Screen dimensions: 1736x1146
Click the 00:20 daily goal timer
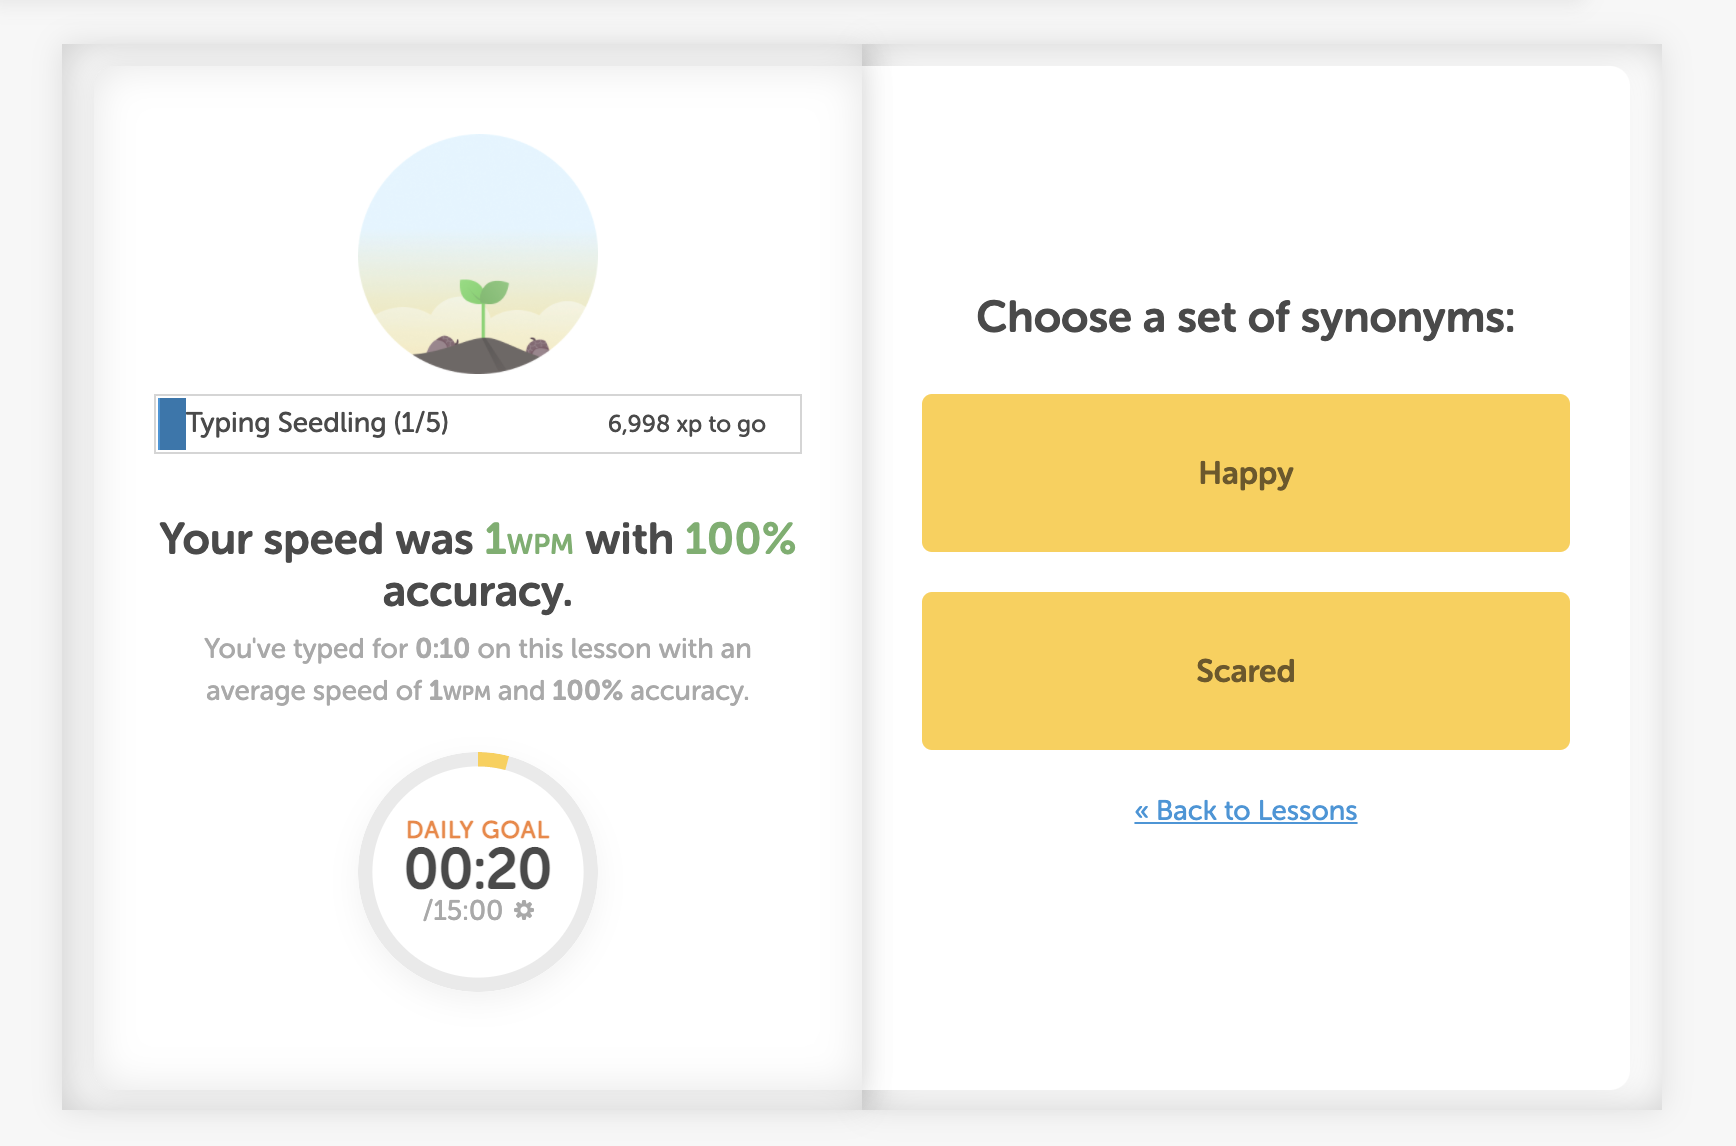pyautogui.click(x=478, y=868)
